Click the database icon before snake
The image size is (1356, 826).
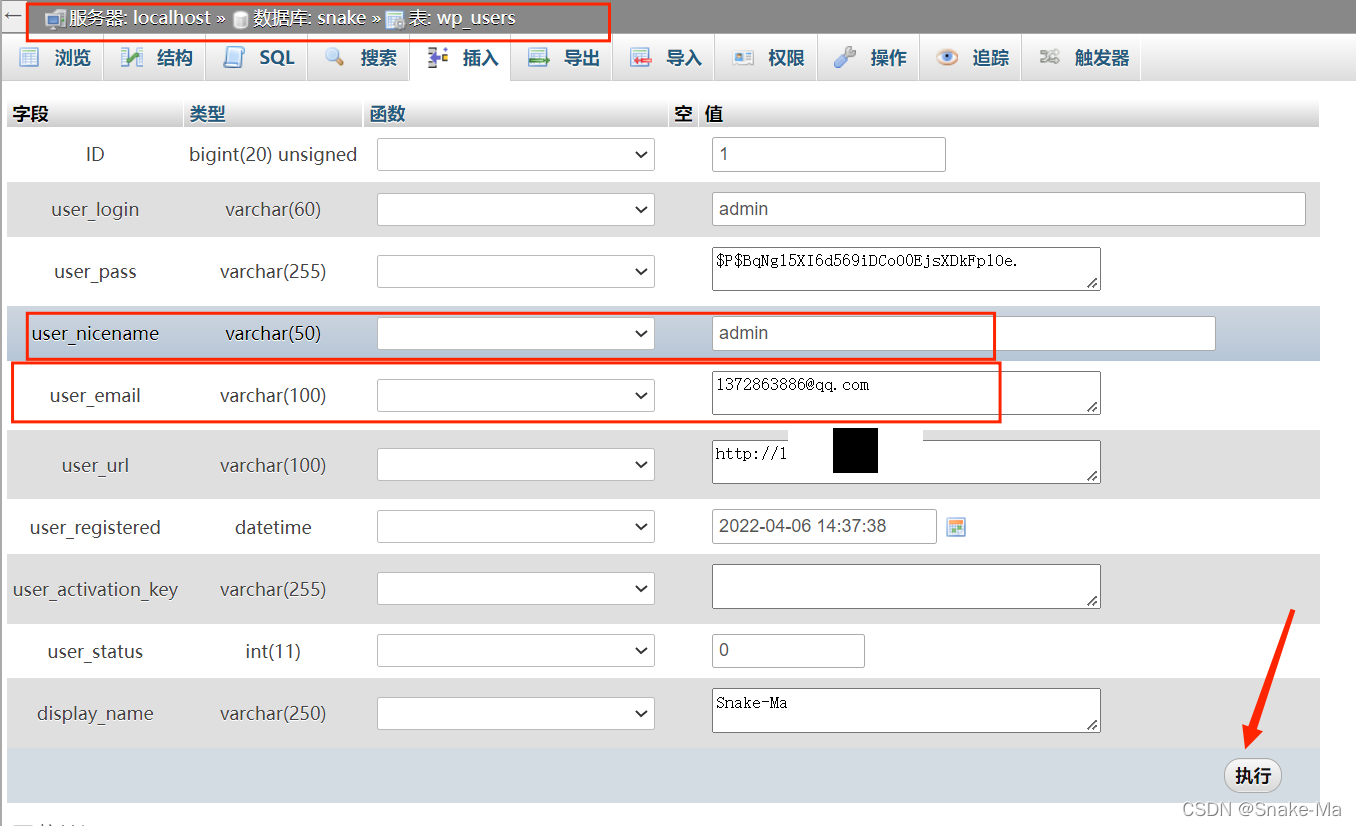[x=240, y=19]
